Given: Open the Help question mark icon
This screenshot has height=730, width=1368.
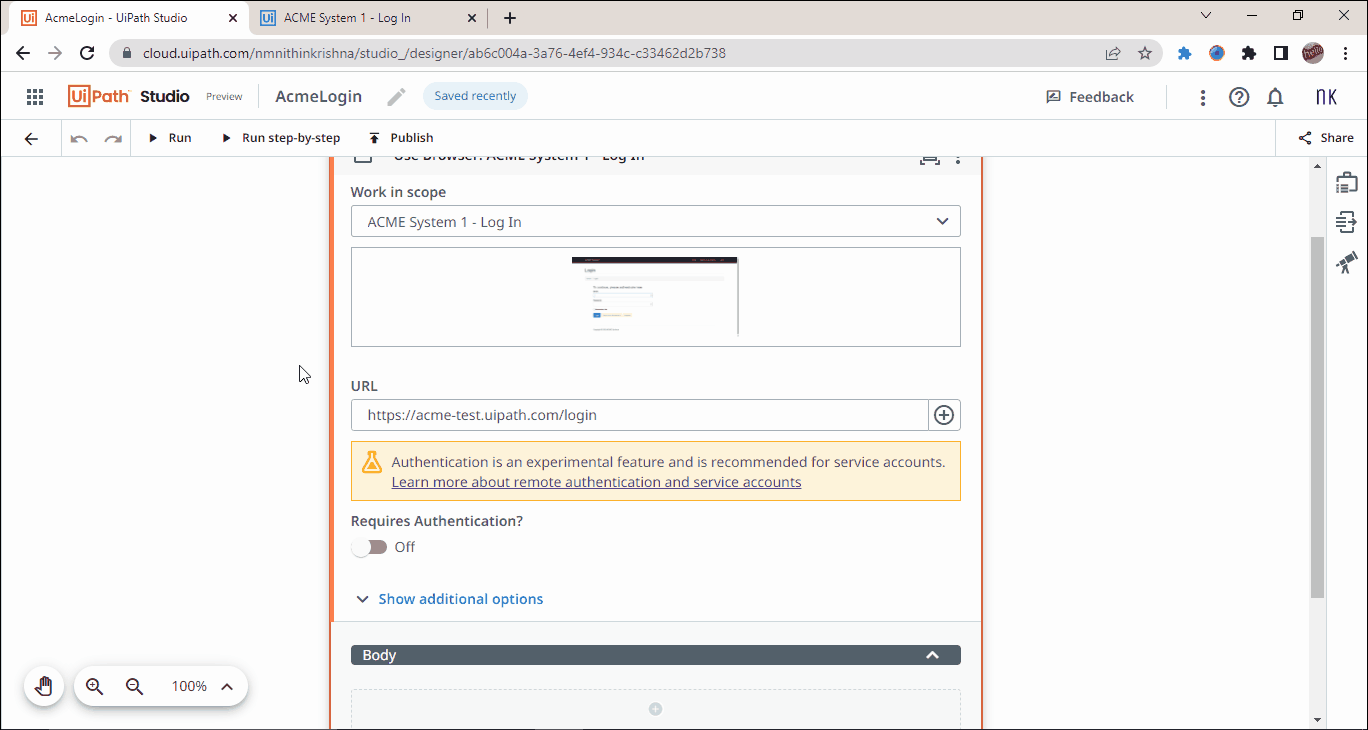Looking at the screenshot, I should [x=1239, y=97].
